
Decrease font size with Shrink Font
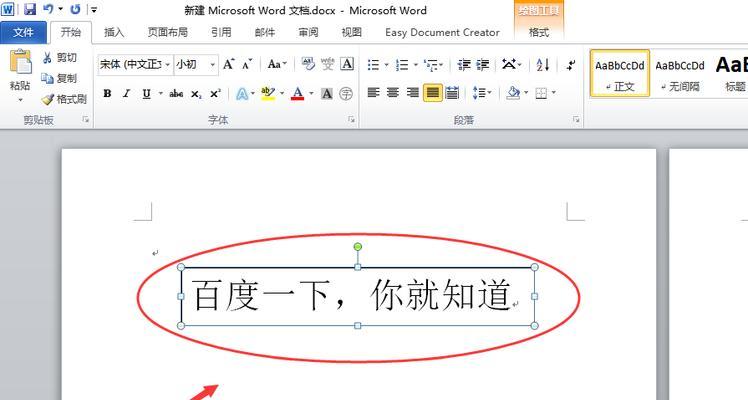click(247, 64)
